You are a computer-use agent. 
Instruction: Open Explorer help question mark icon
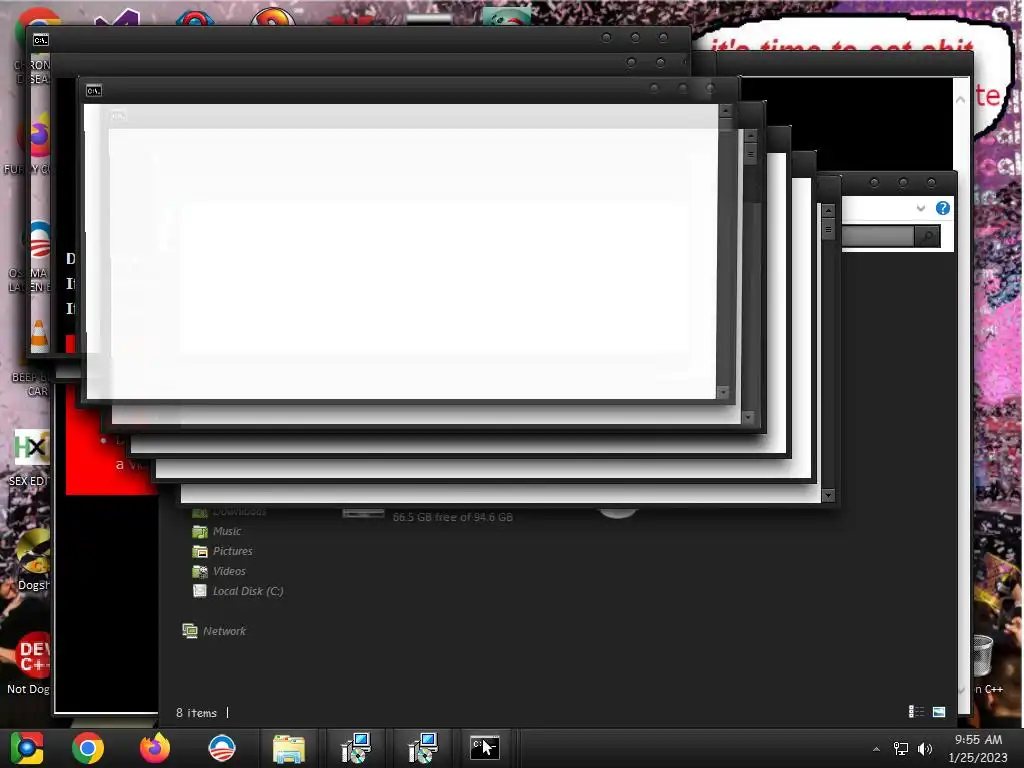coord(942,208)
